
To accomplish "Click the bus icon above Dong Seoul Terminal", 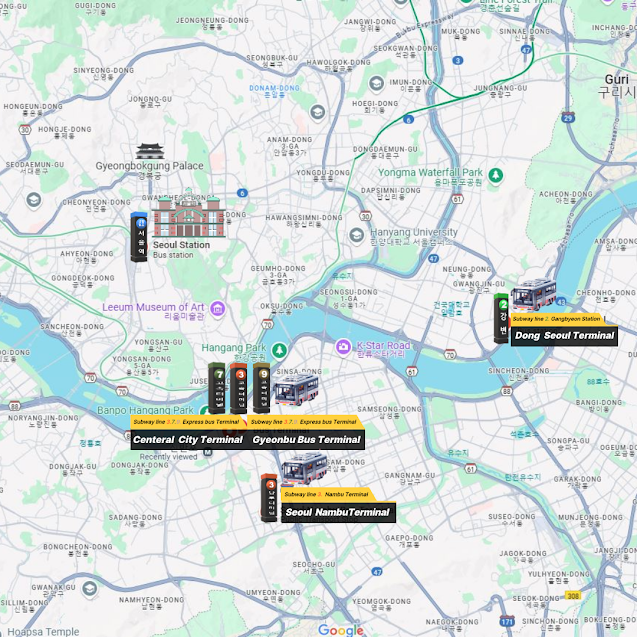I will [533, 295].
